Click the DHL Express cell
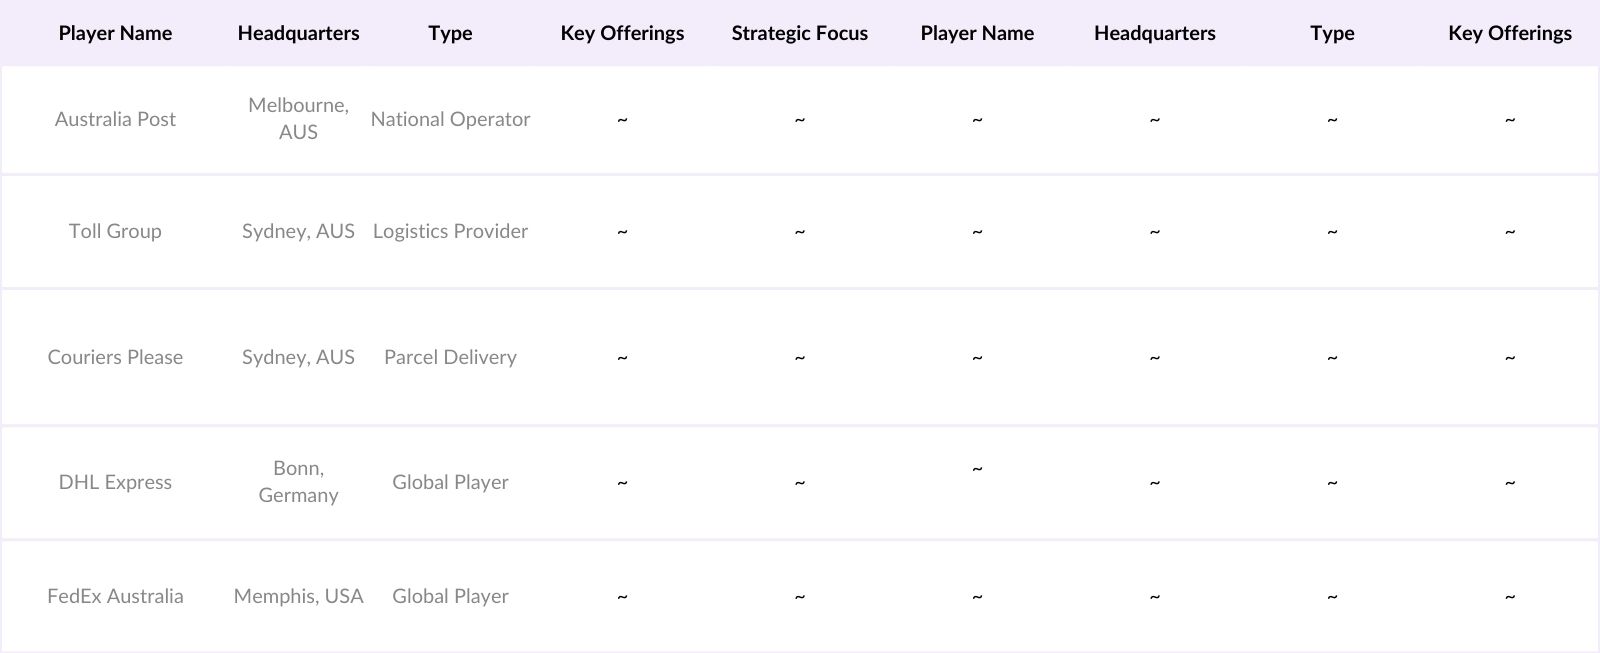 click(115, 482)
